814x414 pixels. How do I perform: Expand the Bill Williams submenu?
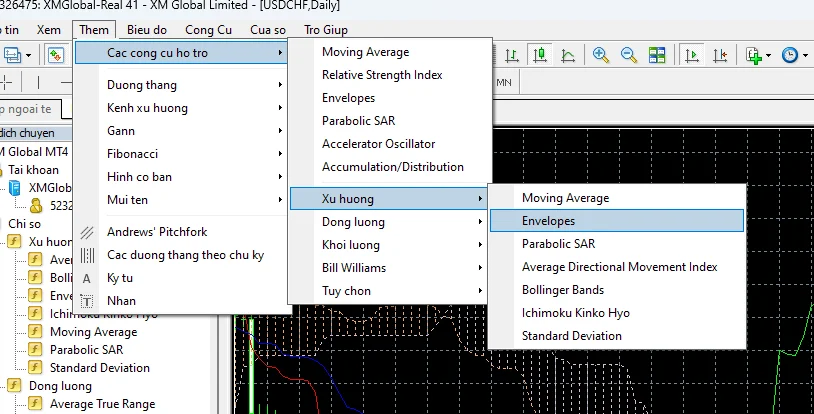(389, 268)
